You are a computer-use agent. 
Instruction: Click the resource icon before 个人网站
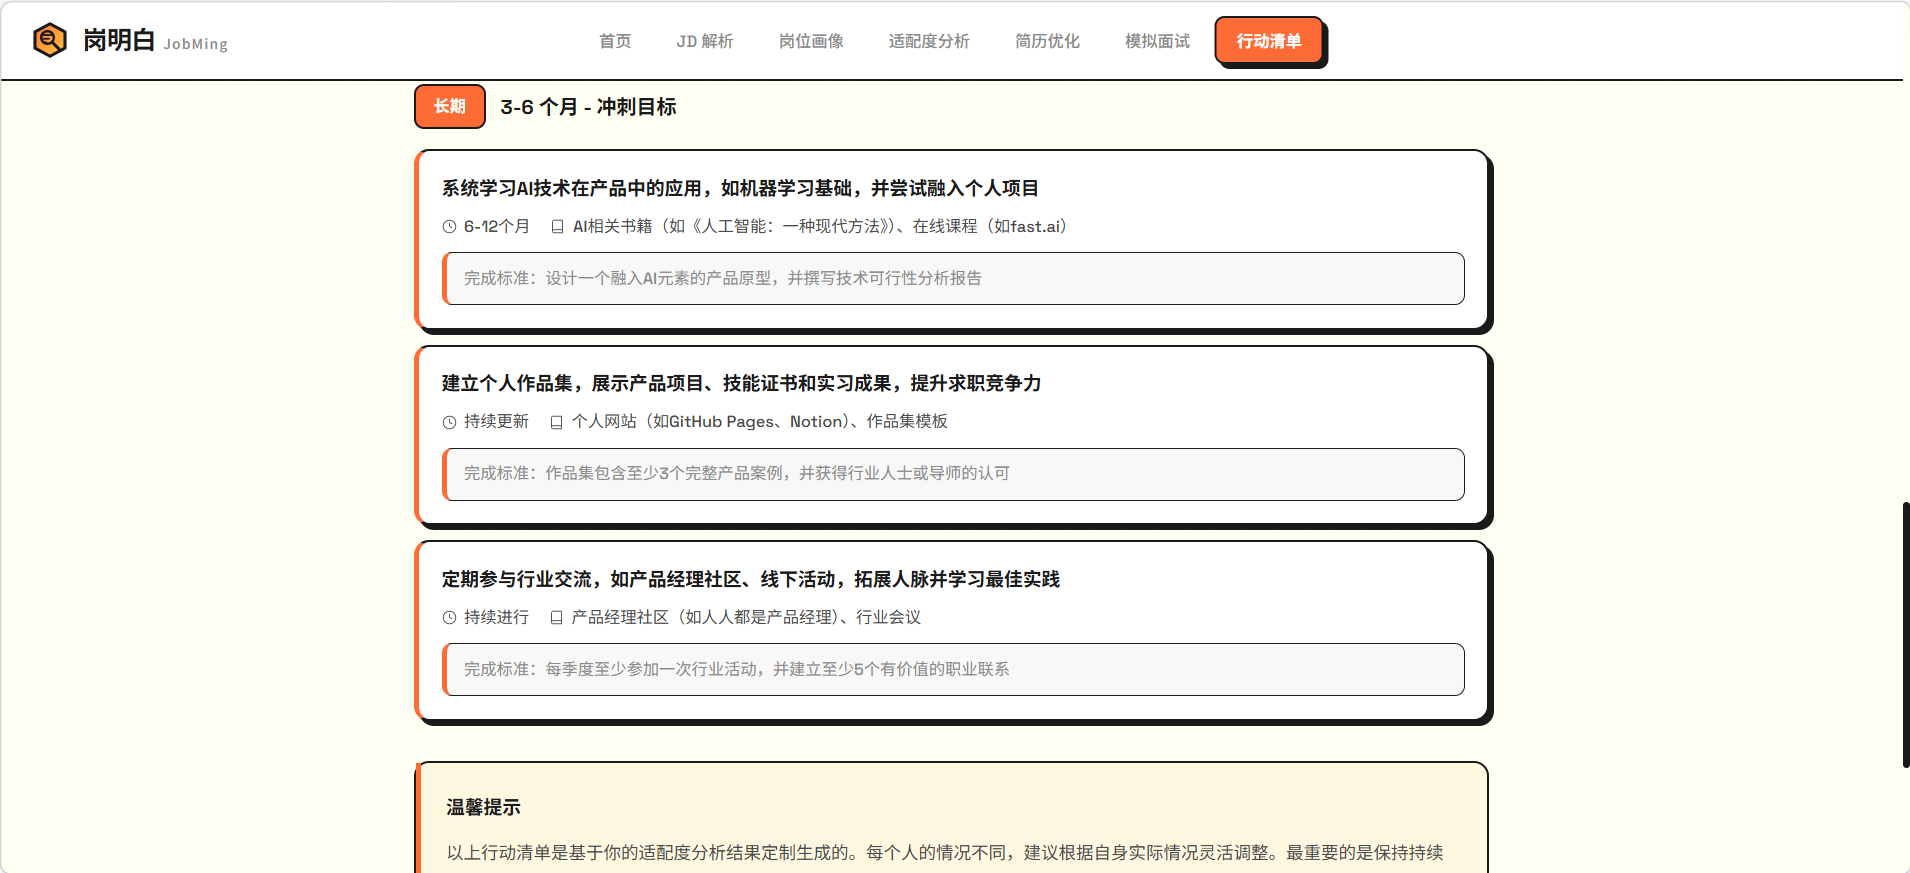557,422
